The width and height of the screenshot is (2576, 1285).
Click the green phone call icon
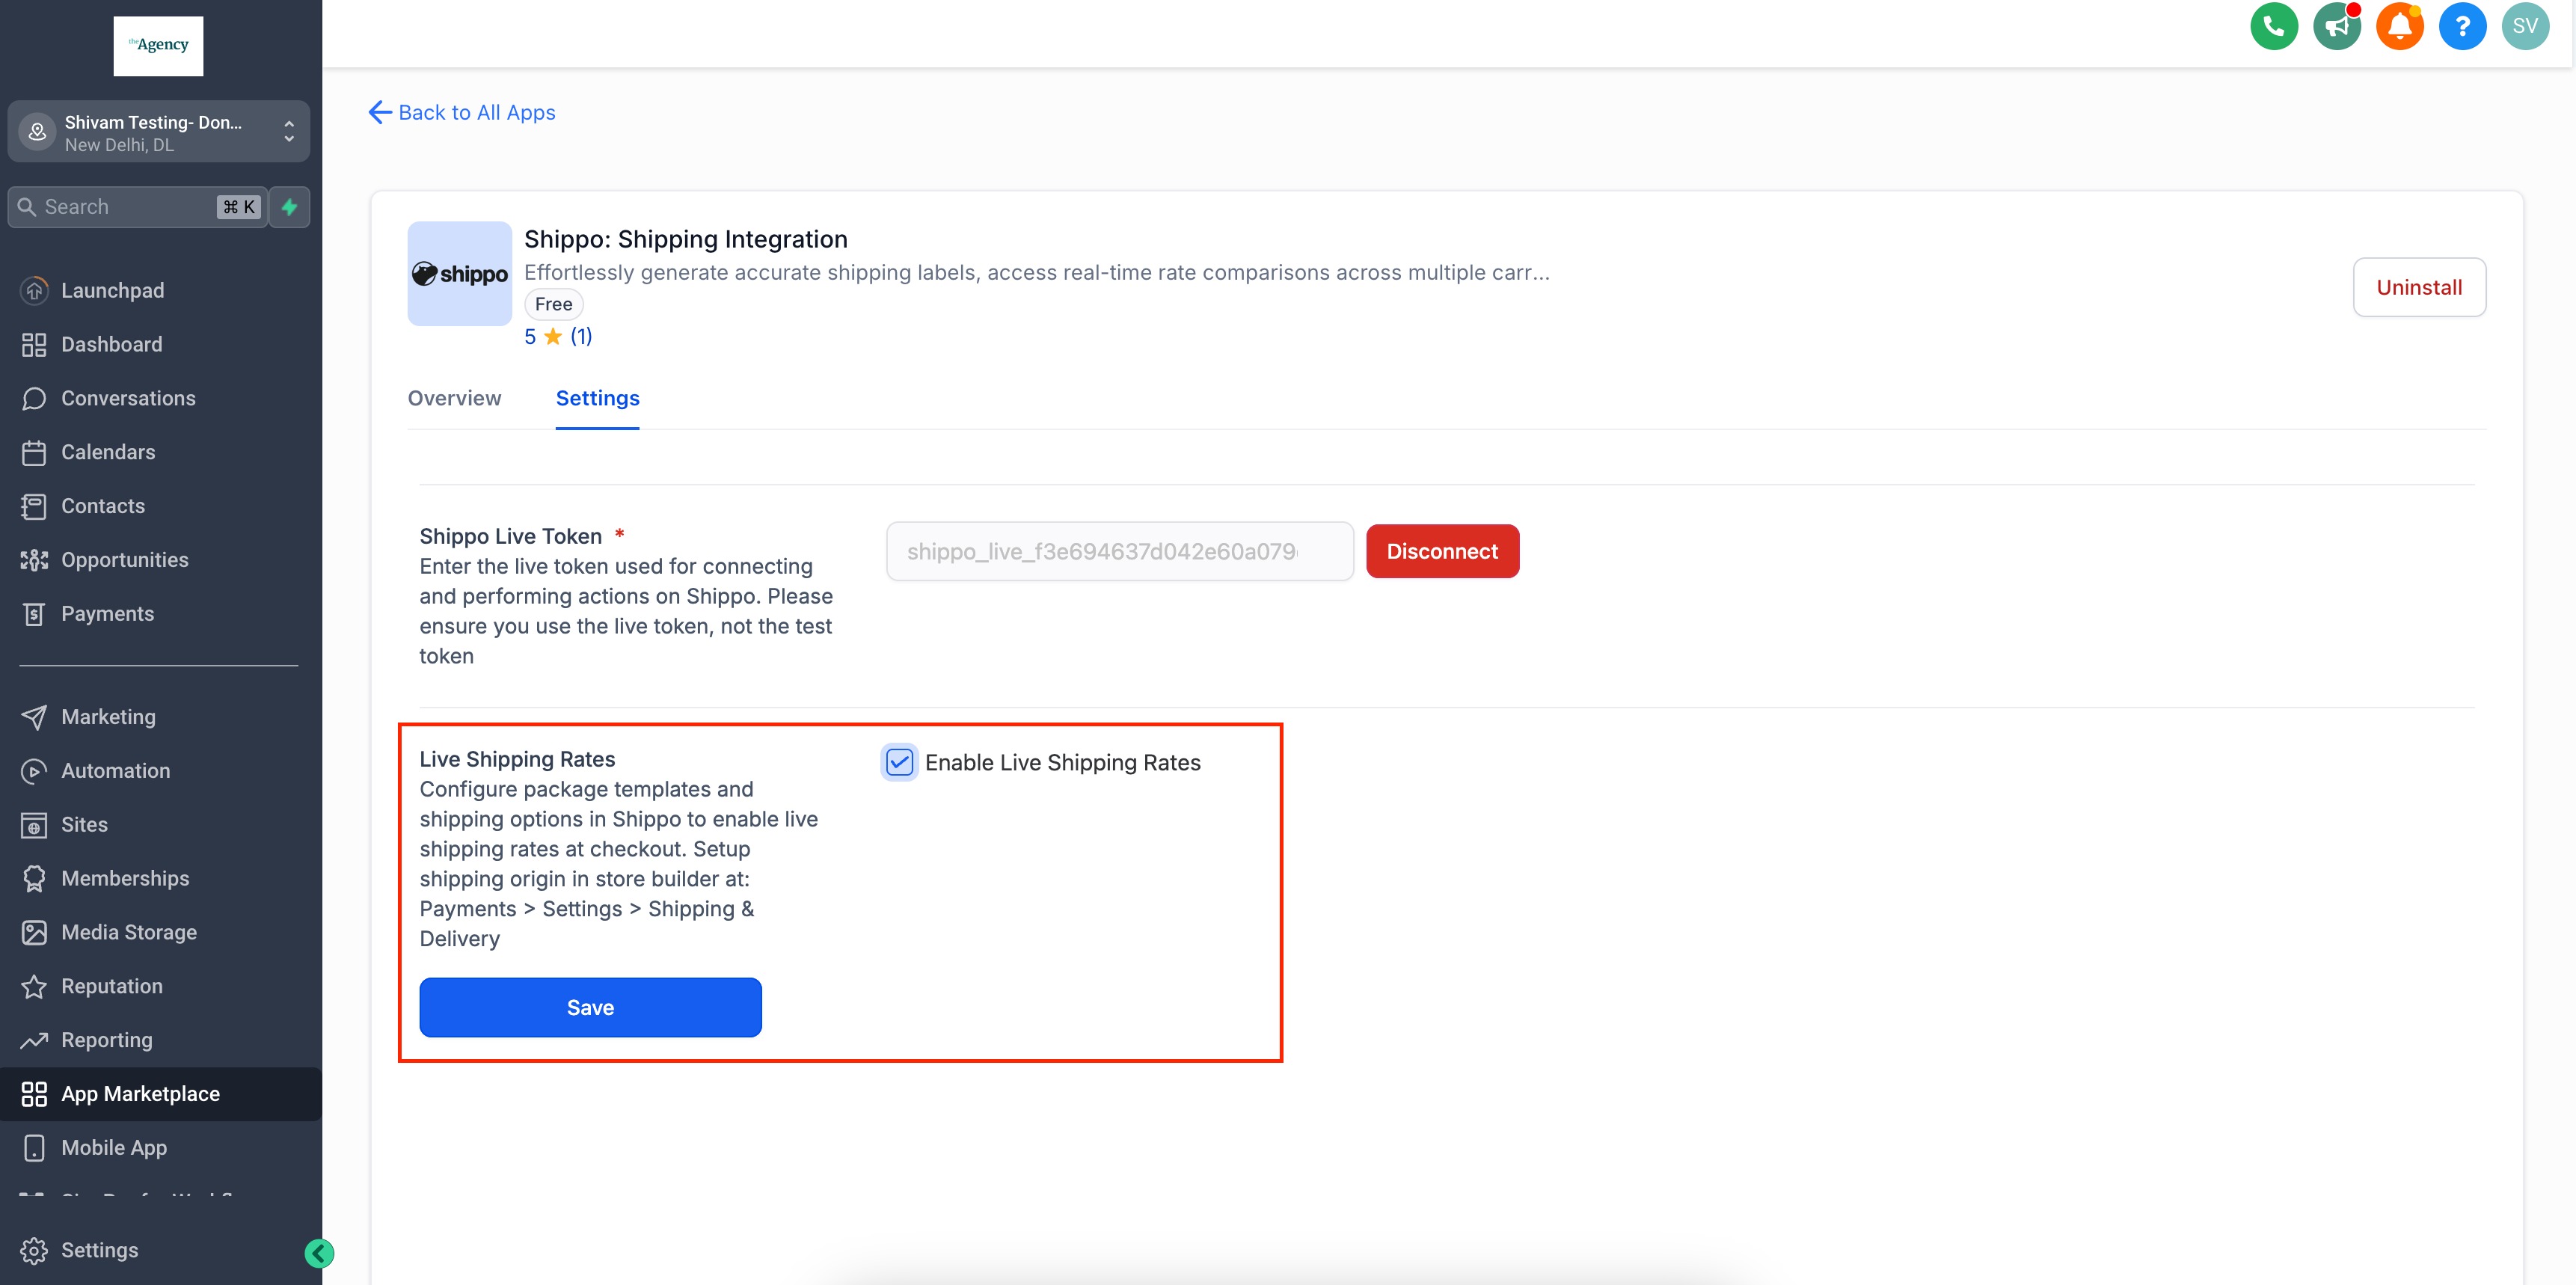(x=2273, y=26)
